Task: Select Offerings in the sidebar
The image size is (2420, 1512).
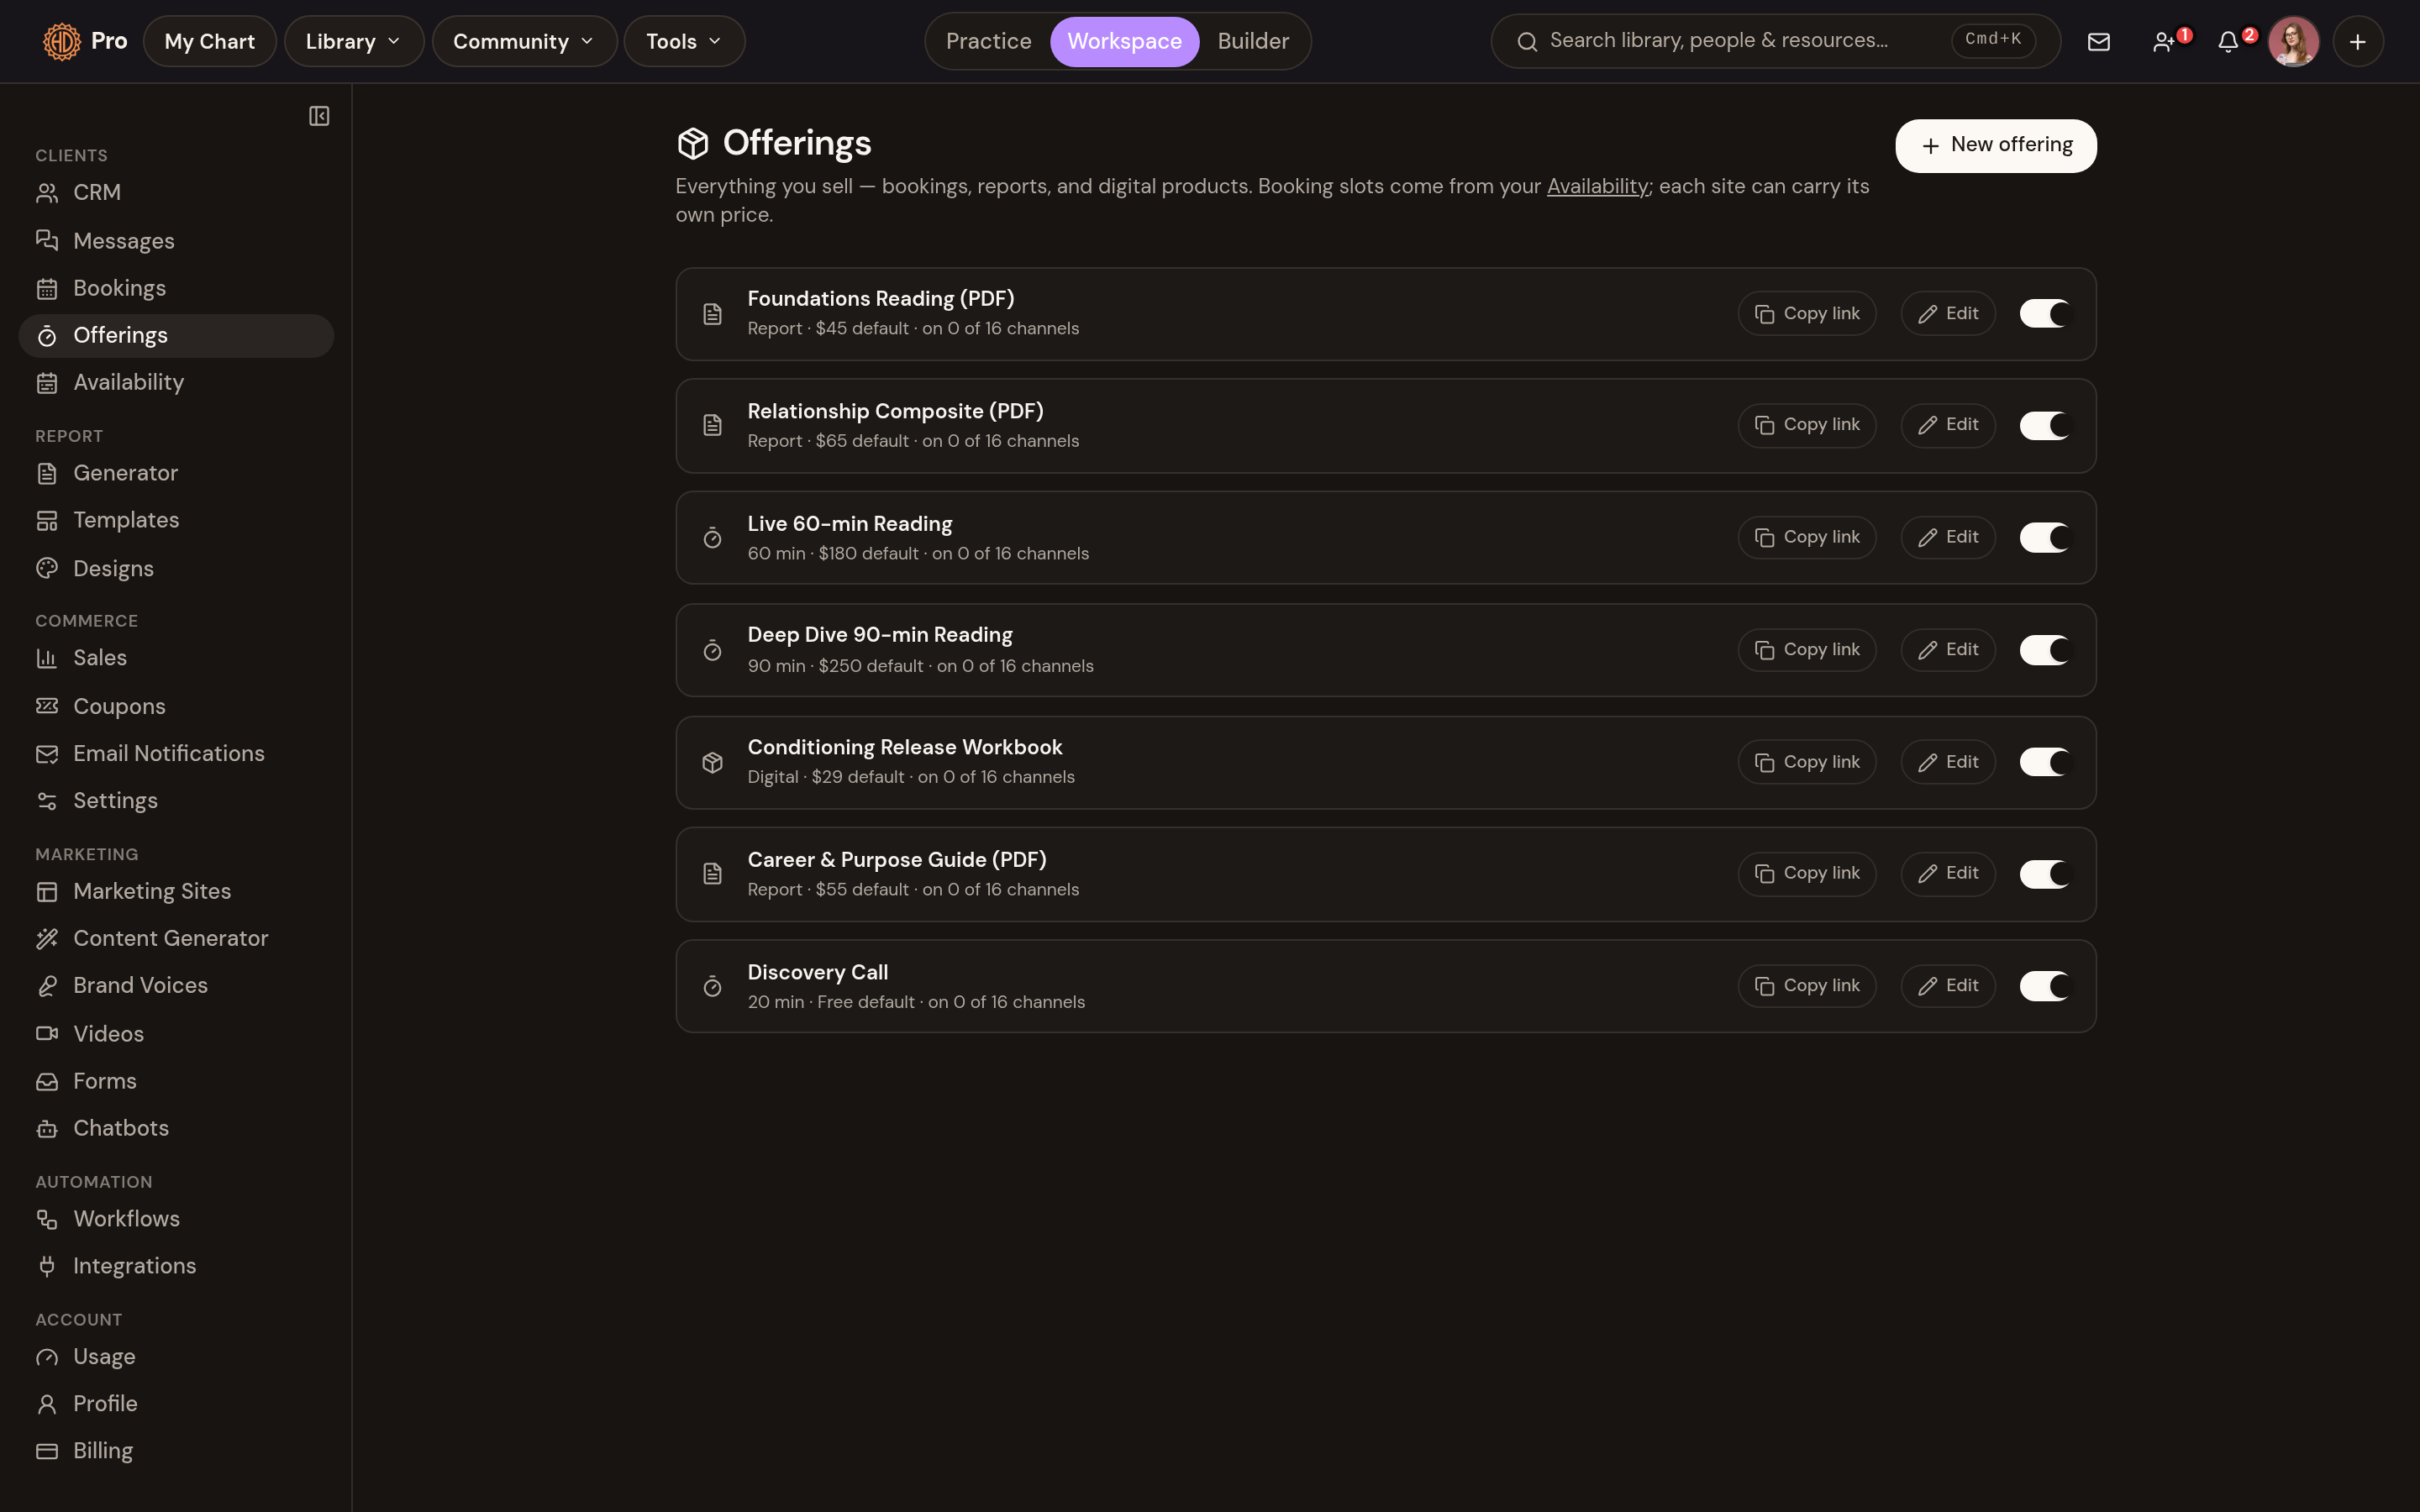Action: 176,335
